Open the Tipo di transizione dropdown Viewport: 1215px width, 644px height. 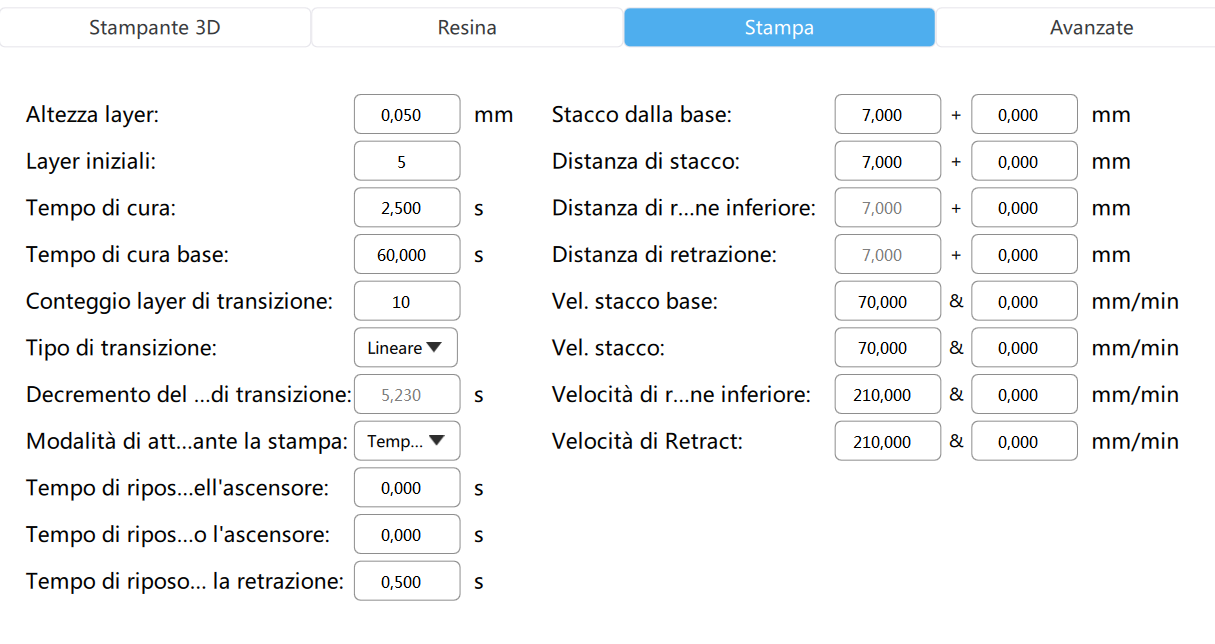tap(406, 348)
